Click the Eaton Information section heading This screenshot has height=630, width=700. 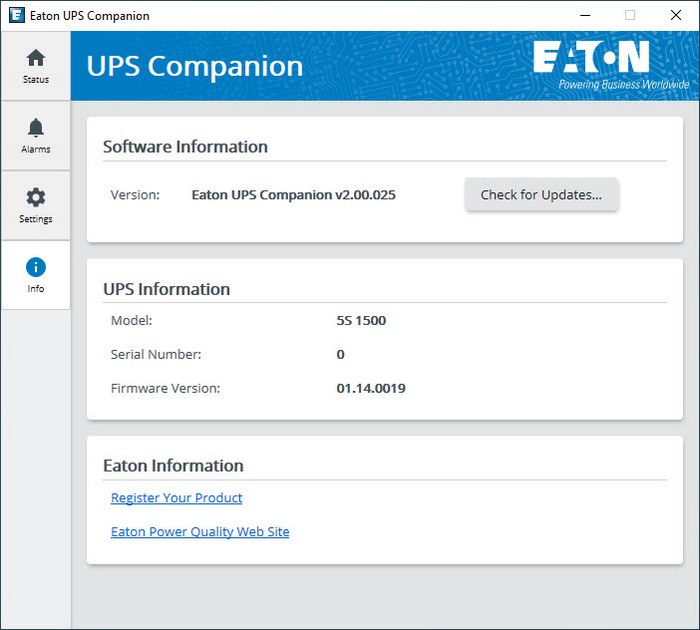pos(173,466)
